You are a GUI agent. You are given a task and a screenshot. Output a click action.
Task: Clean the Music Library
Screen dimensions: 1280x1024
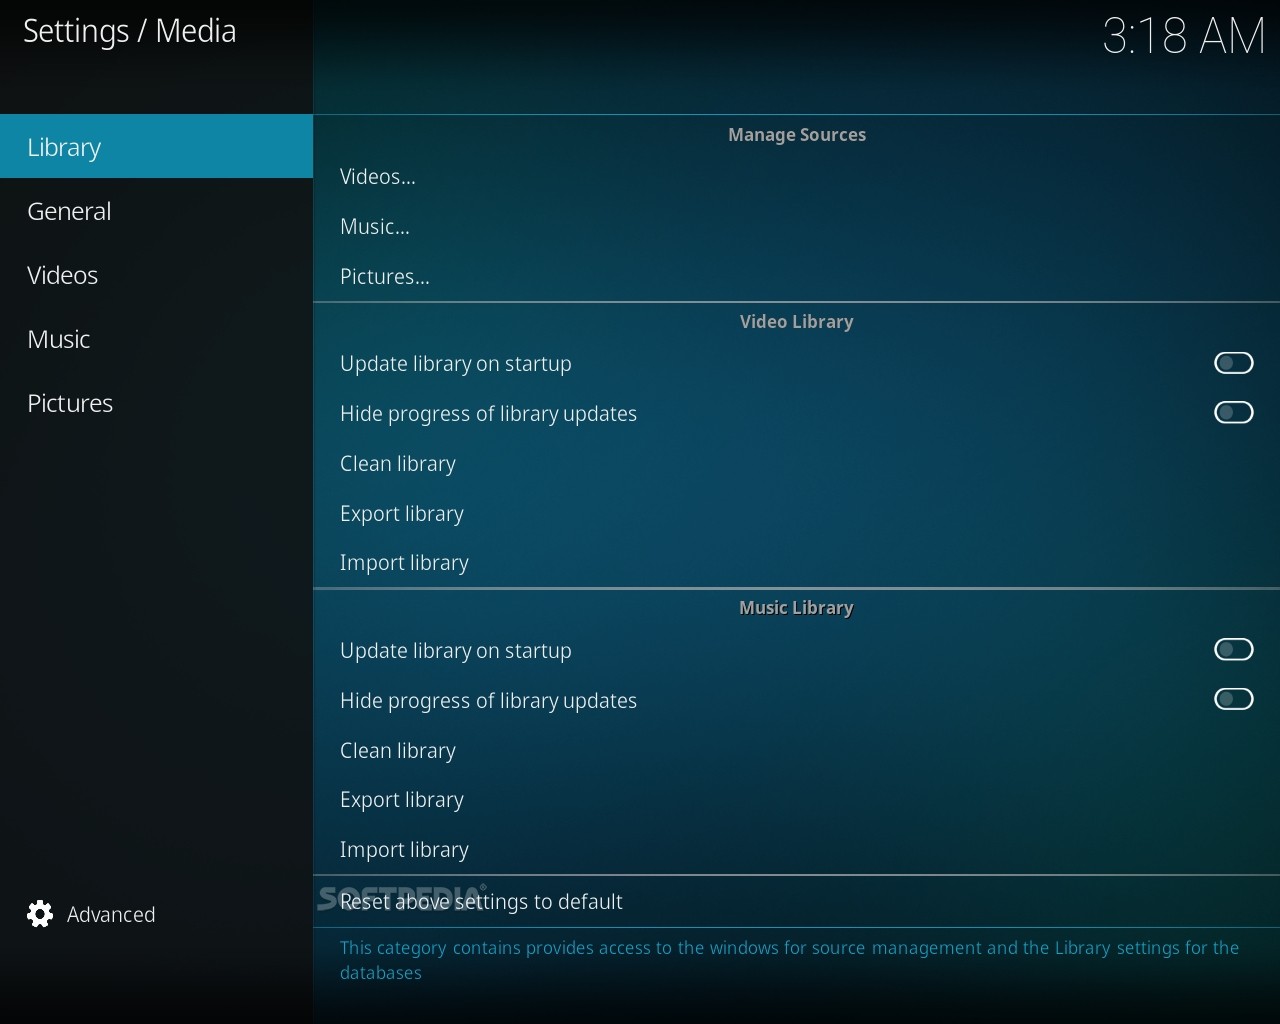796,751
